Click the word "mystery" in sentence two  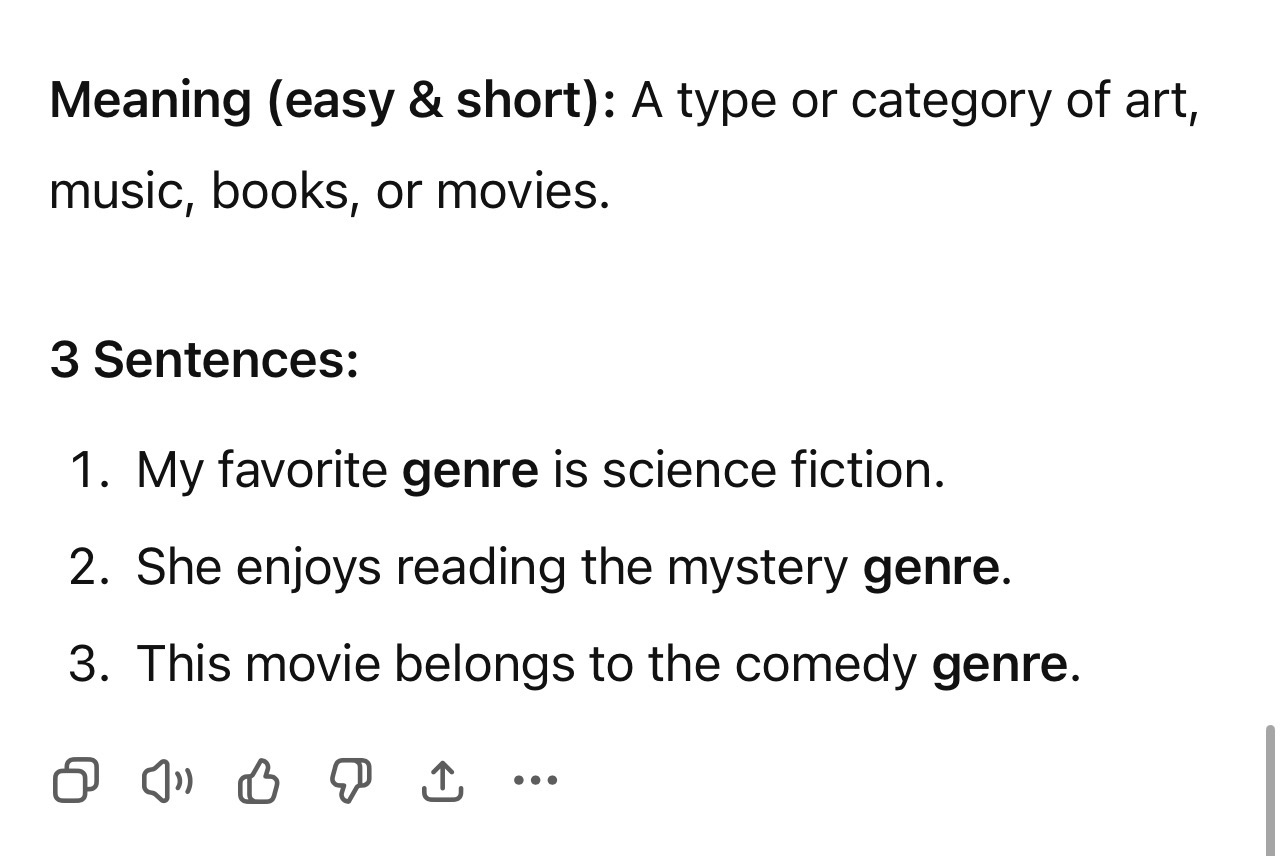(757, 569)
